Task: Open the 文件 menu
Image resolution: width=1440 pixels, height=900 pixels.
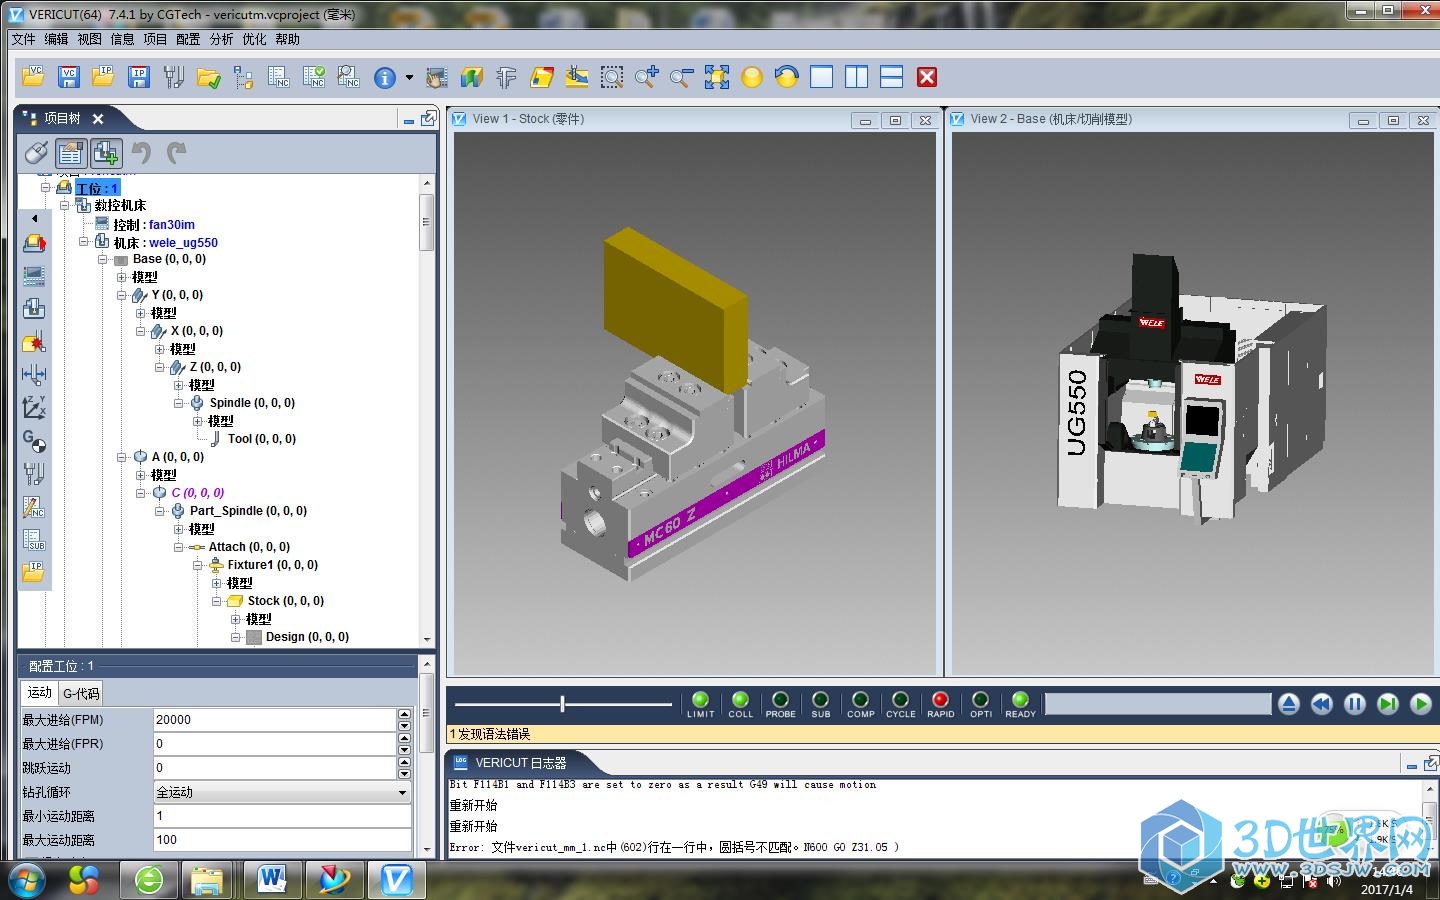Action: [x=23, y=39]
